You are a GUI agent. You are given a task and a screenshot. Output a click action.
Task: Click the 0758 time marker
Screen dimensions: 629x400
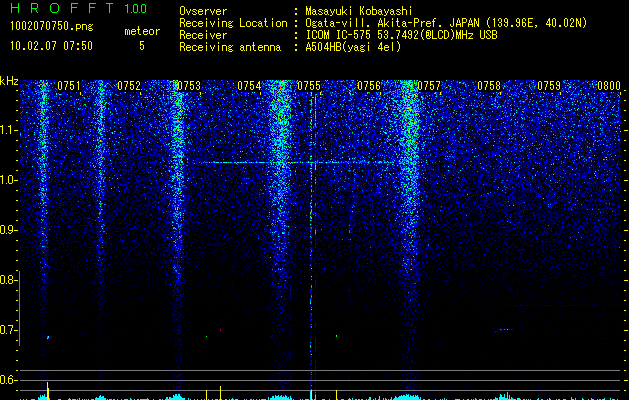click(x=489, y=86)
